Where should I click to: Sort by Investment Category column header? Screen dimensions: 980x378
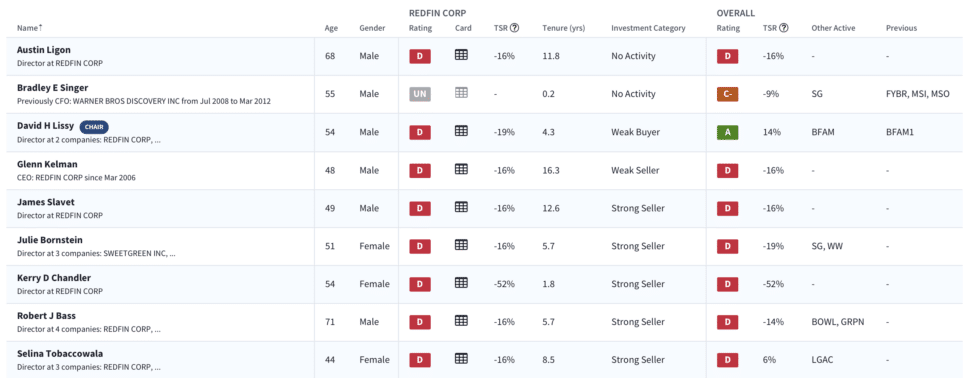coord(648,28)
